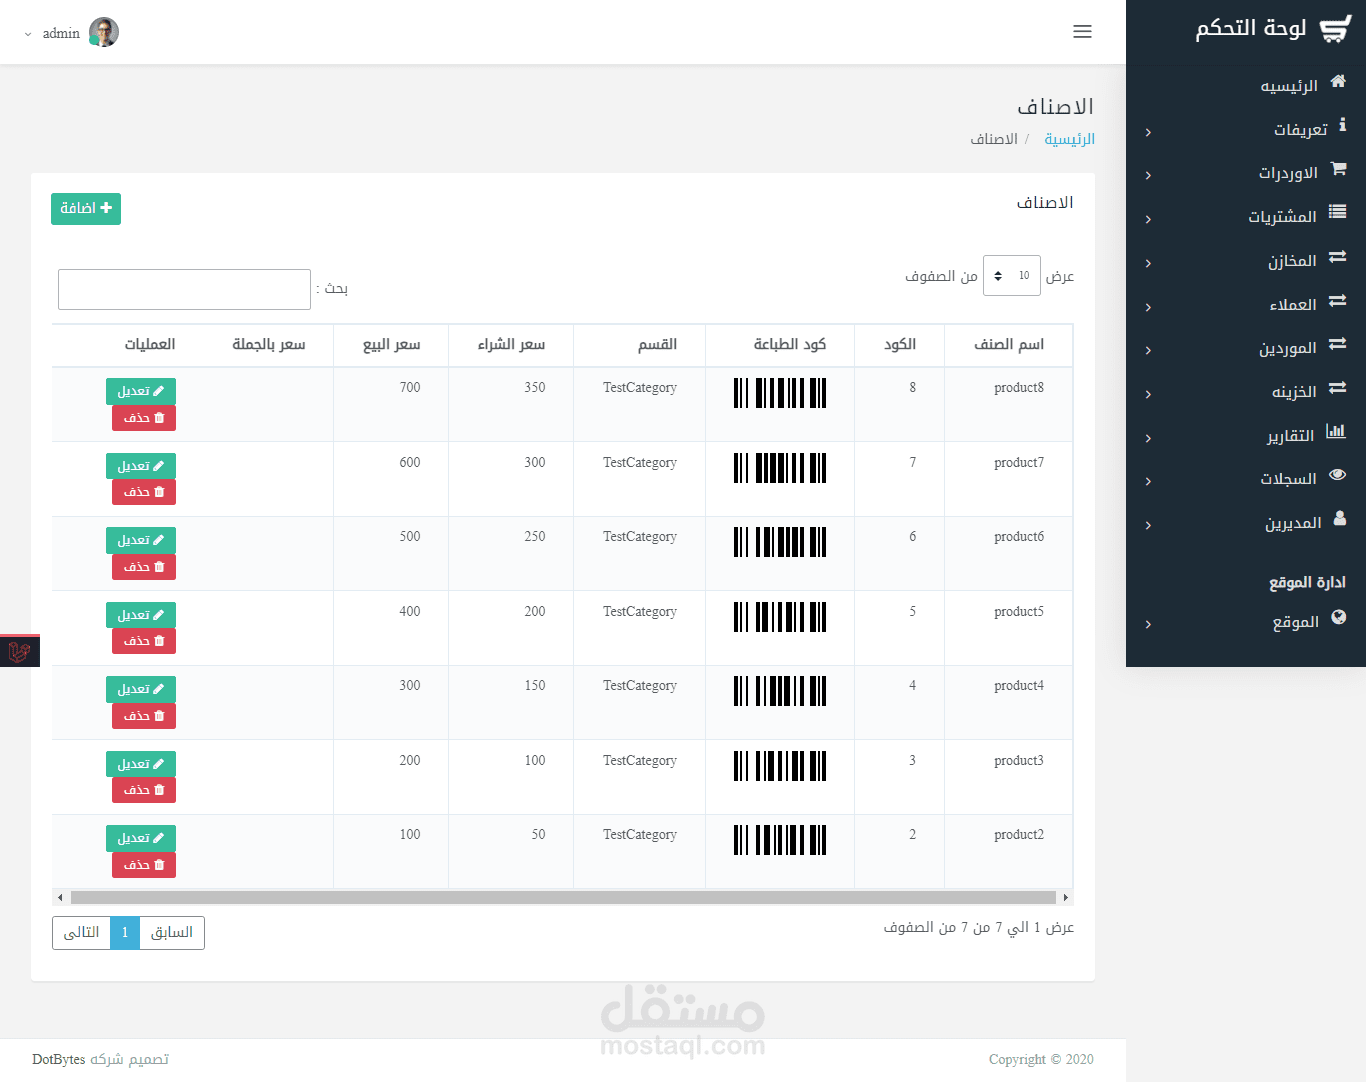Image resolution: width=1366 pixels, height=1082 pixels.
Task: Click the barcode of product2
Action: tap(780, 840)
